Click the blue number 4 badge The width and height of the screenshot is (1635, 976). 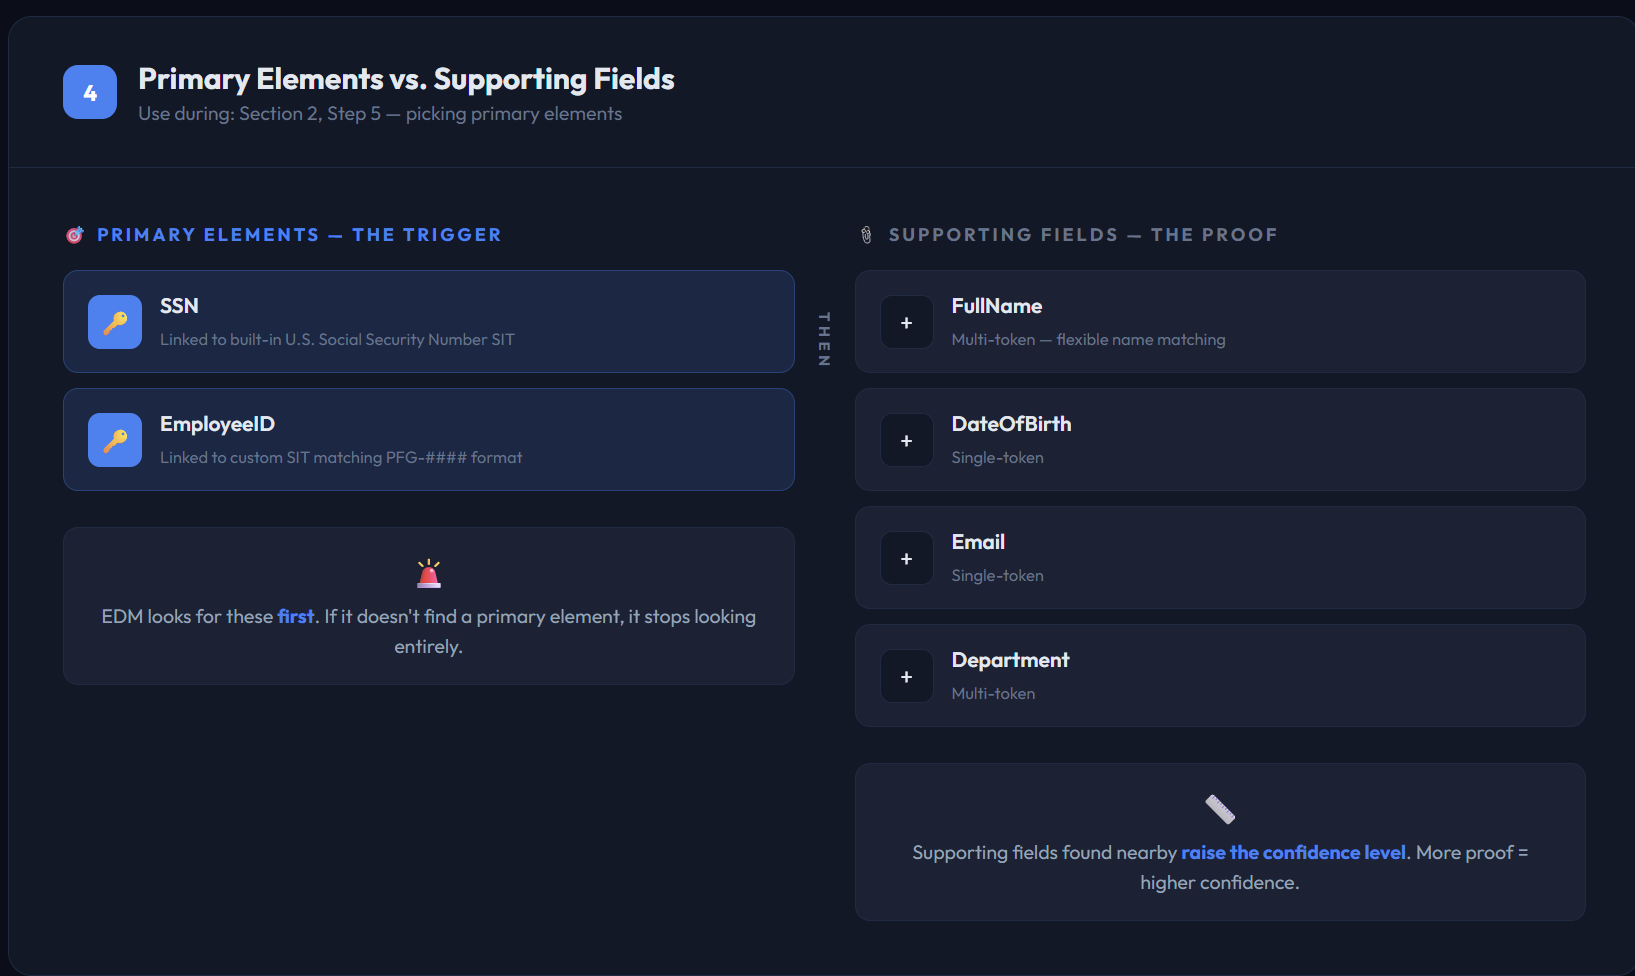point(90,92)
